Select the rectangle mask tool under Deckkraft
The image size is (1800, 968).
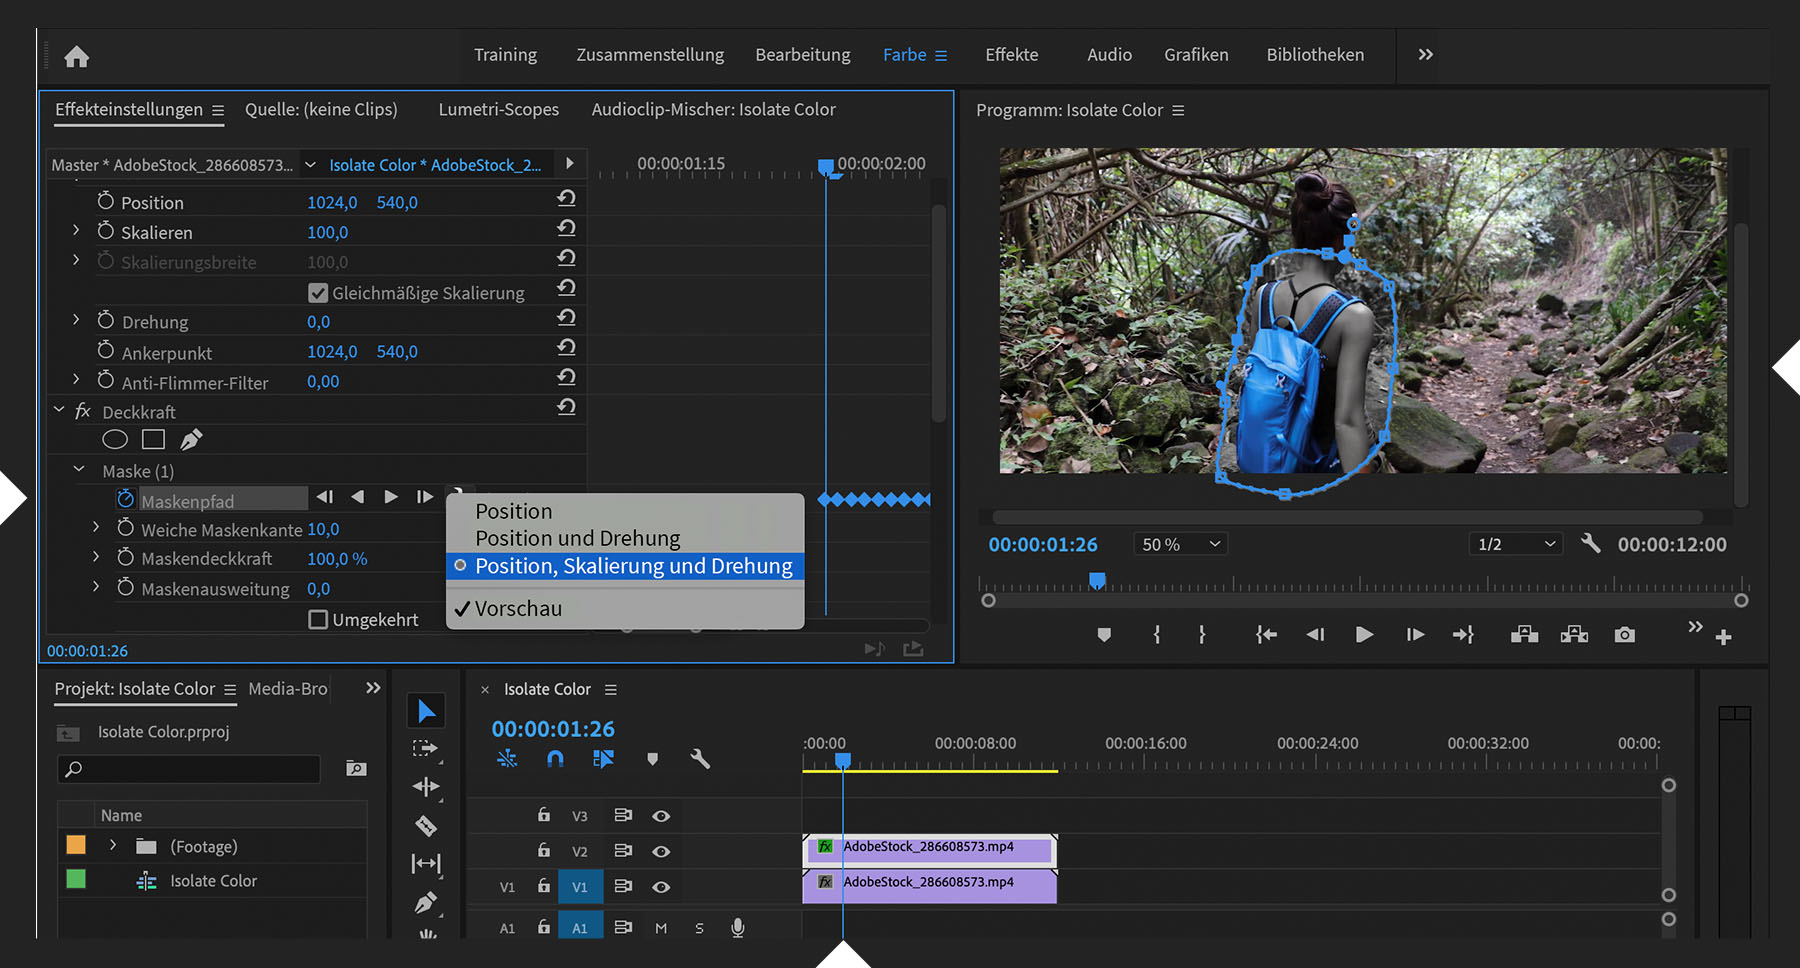tap(153, 439)
